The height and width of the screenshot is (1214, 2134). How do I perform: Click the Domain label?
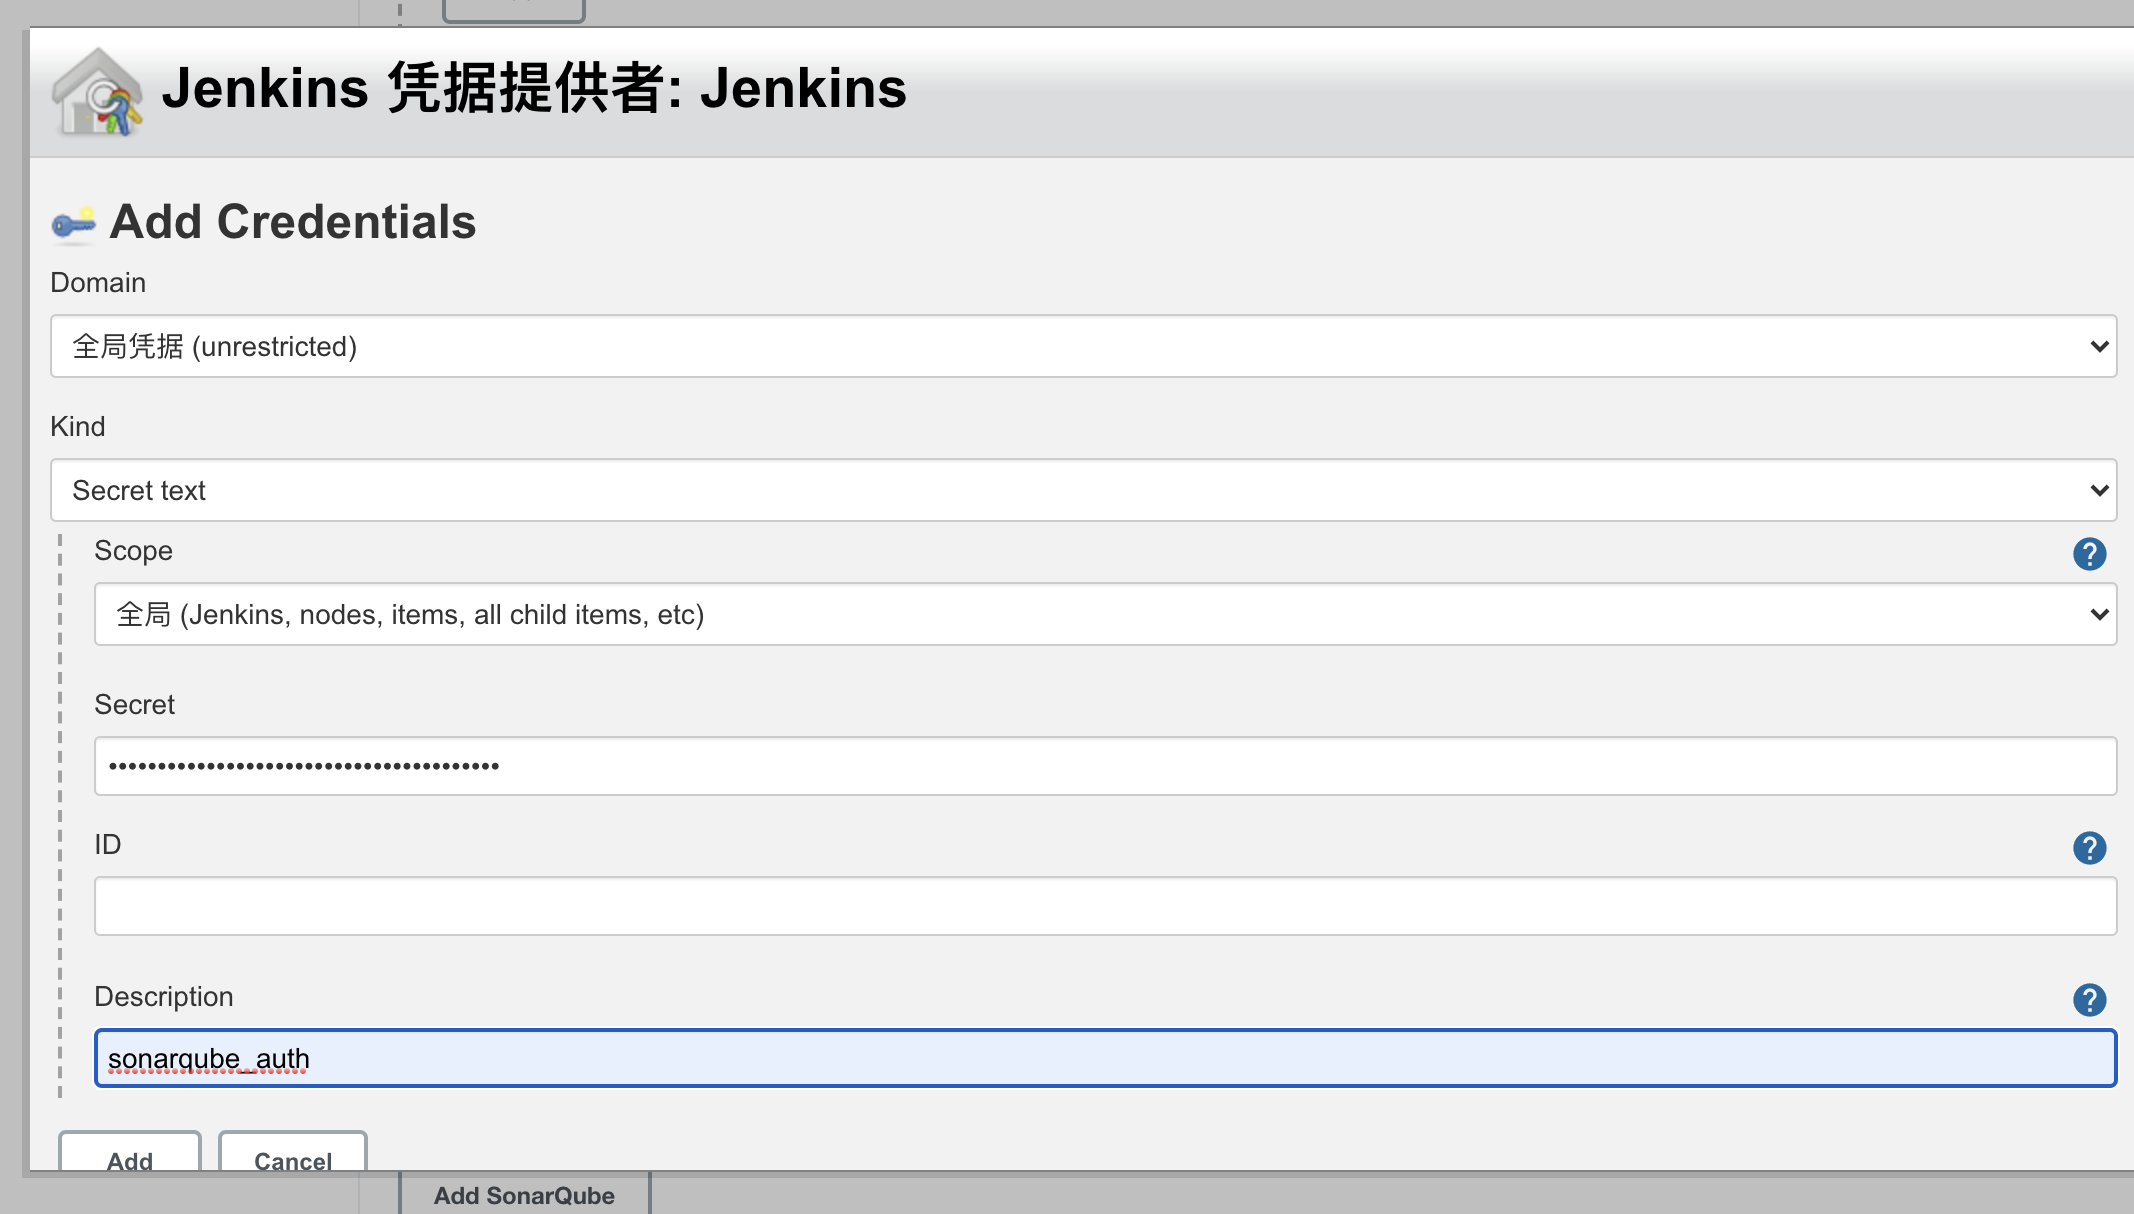coord(98,283)
